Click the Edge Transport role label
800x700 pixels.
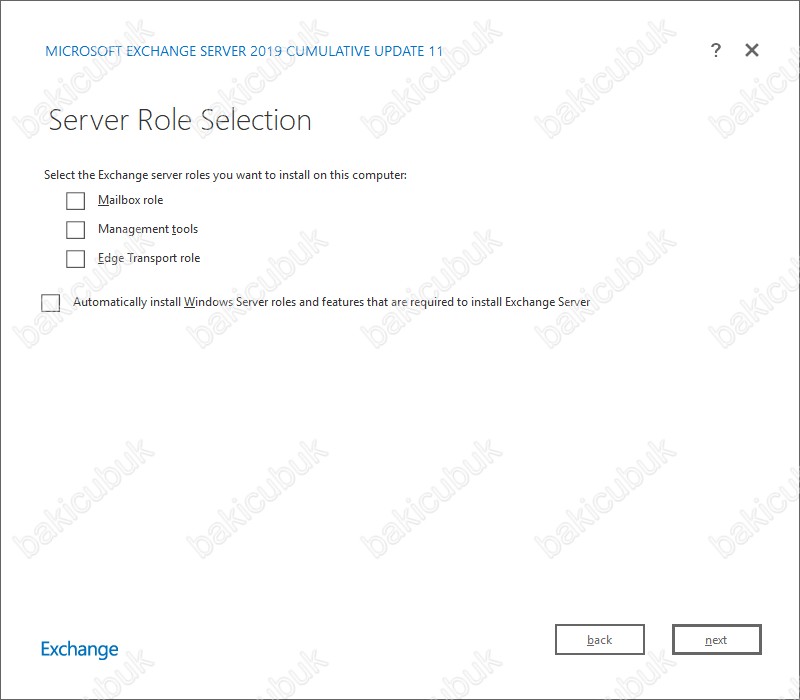click(149, 258)
